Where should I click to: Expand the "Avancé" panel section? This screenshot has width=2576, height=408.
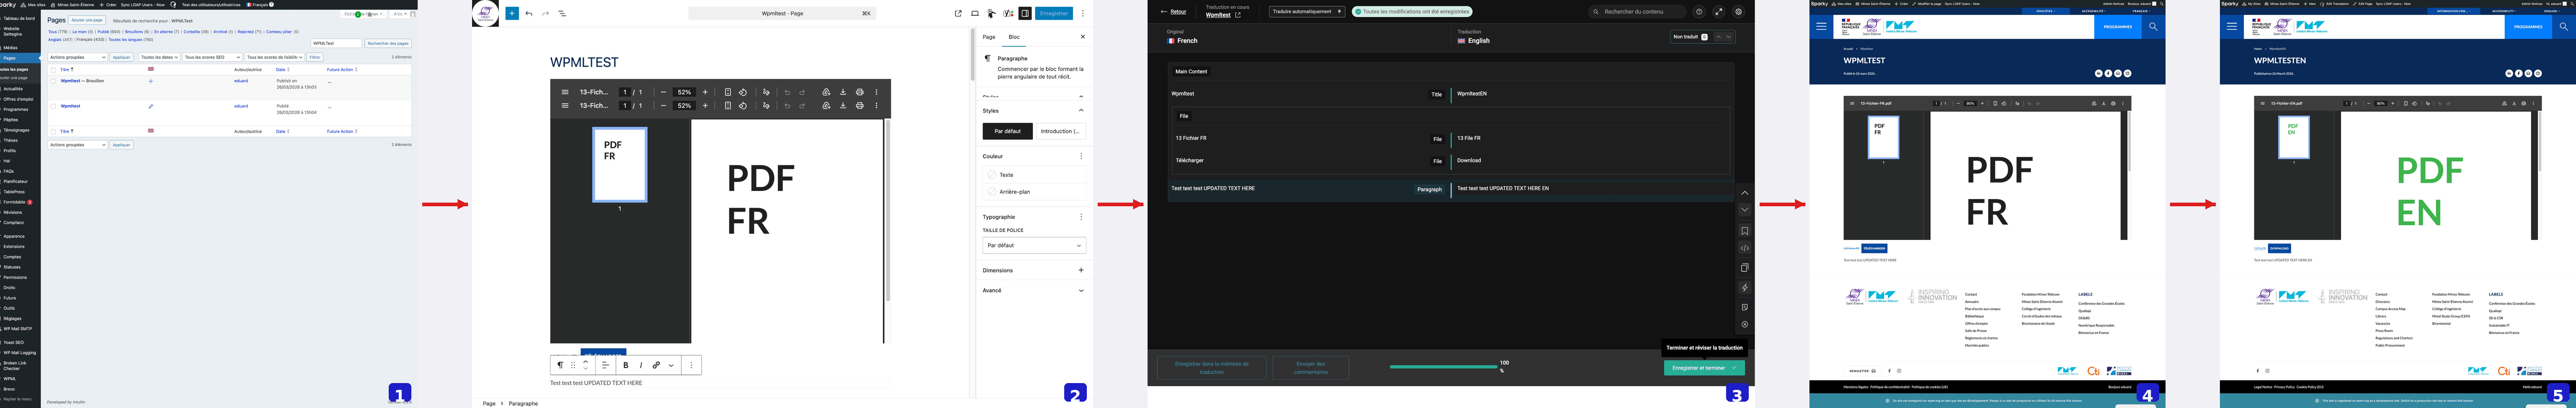[x=1033, y=291]
